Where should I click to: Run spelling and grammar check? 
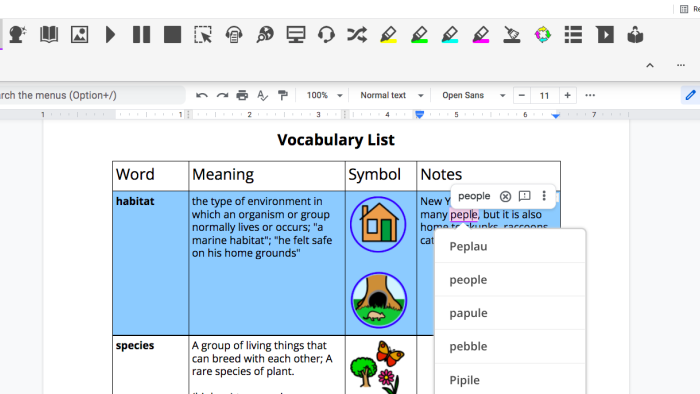tap(262, 95)
